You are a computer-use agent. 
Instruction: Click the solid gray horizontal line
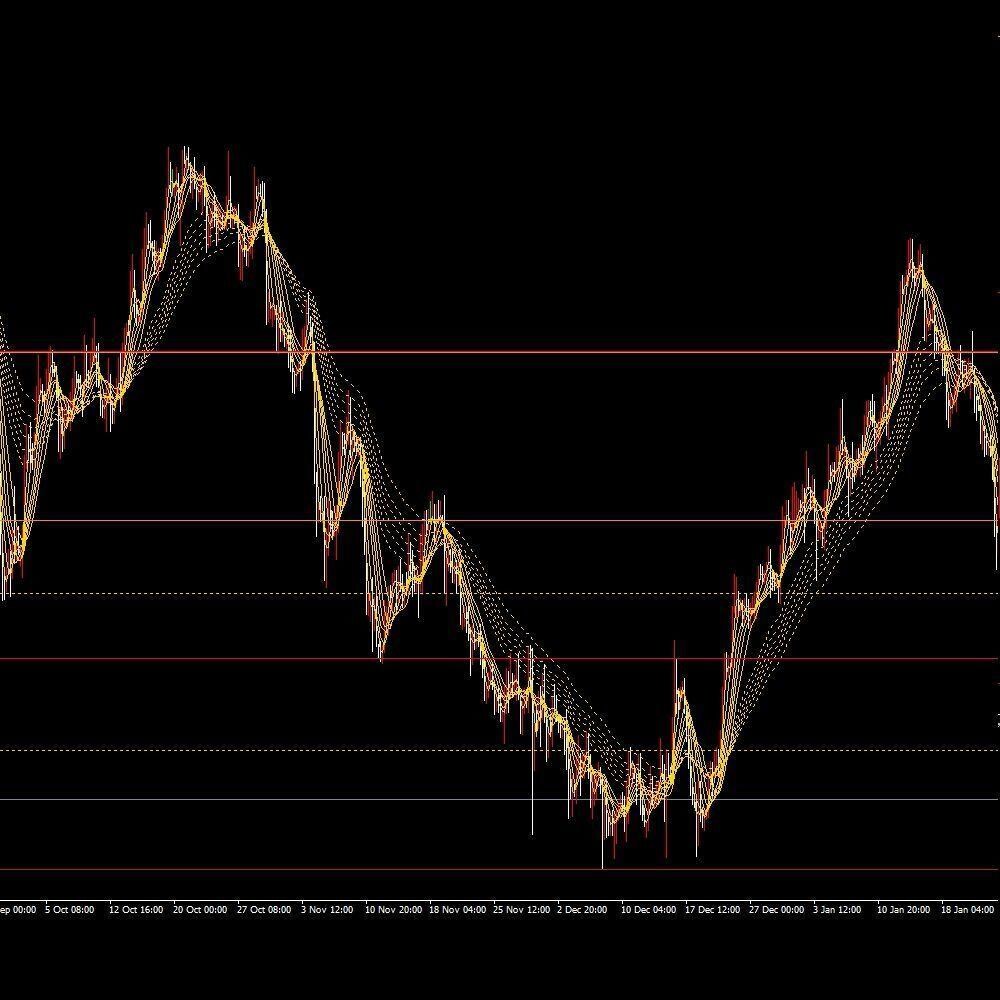point(500,799)
